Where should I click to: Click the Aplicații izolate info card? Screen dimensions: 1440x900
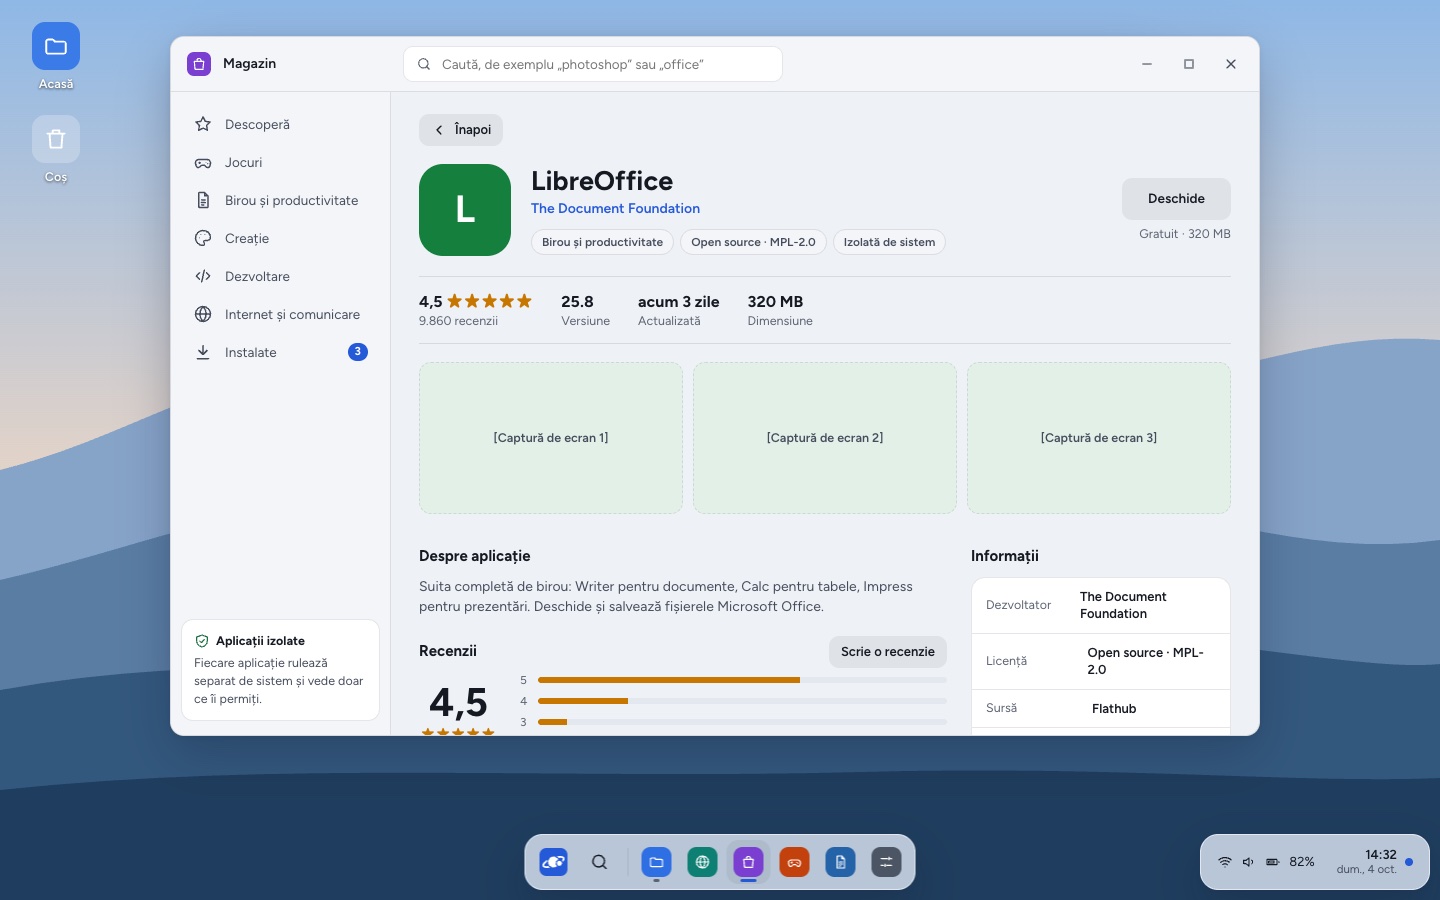coord(280,670)
